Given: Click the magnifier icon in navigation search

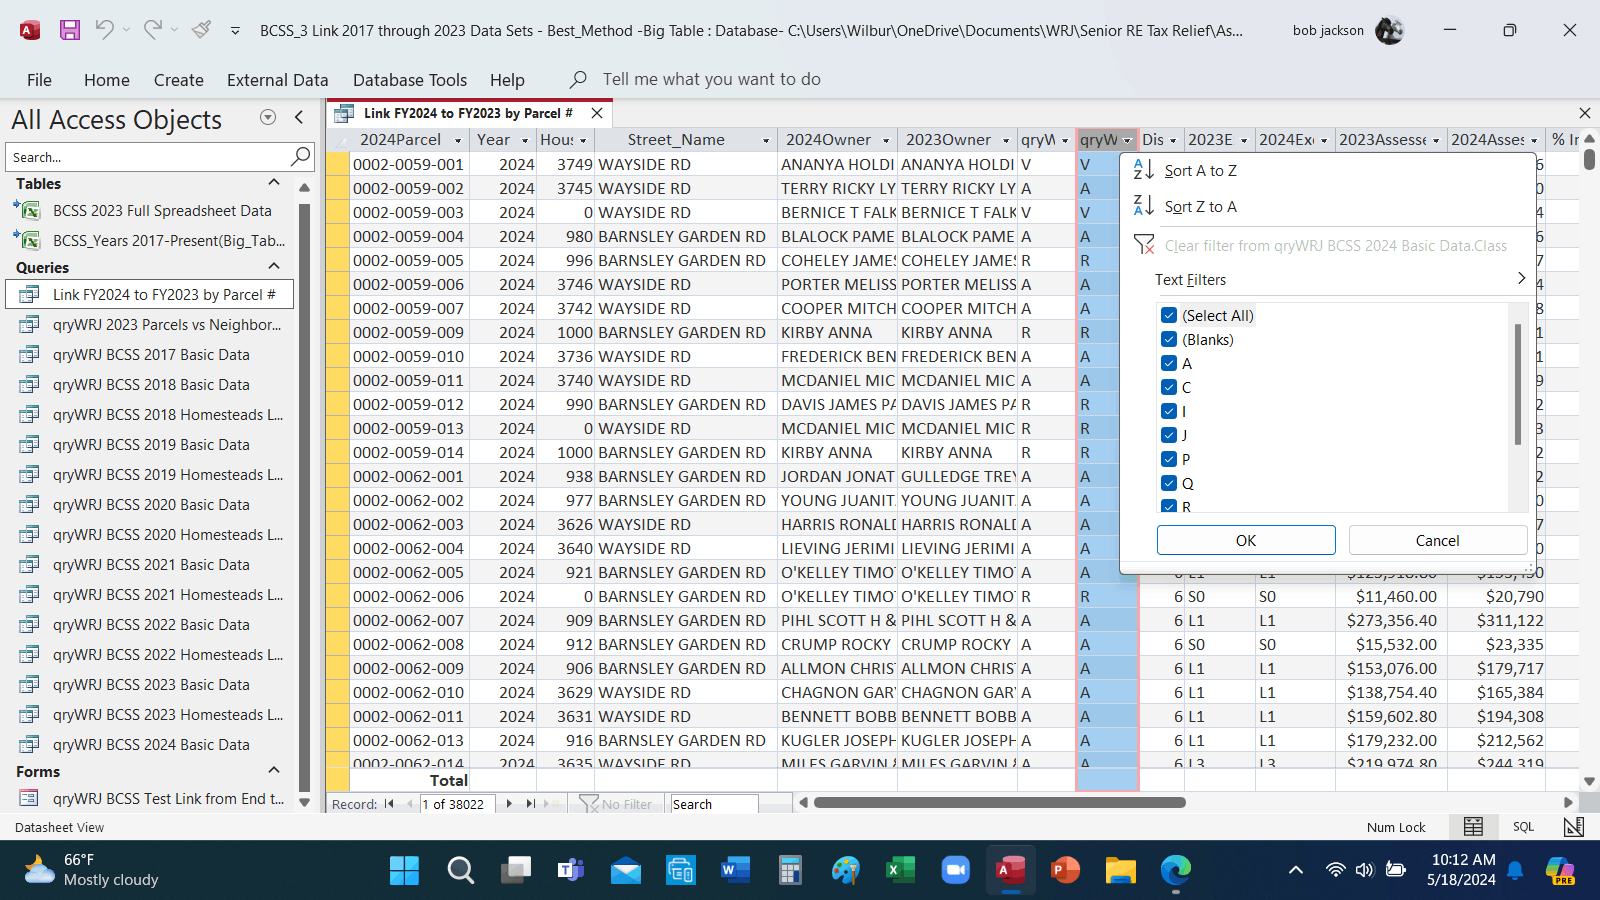Looking at the screenshot, I should [x=300, y=157].
